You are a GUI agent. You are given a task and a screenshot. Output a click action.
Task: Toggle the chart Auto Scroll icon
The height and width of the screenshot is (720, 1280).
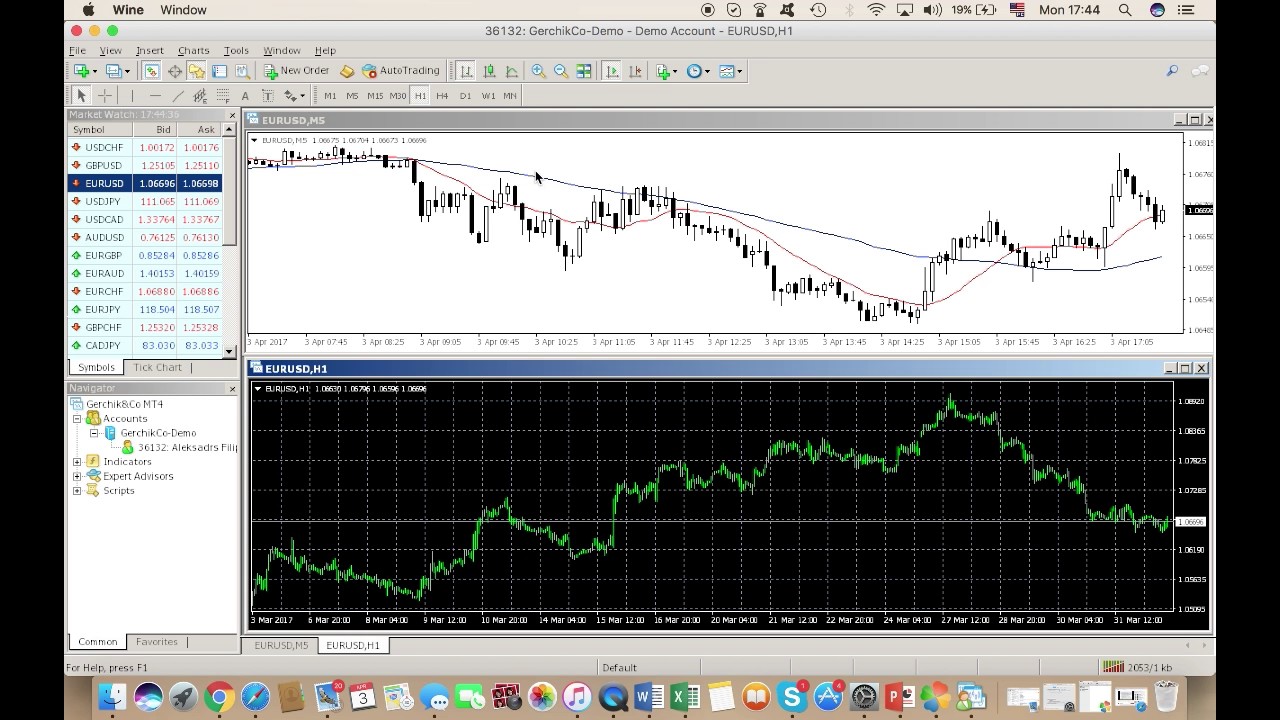(612, 71)
